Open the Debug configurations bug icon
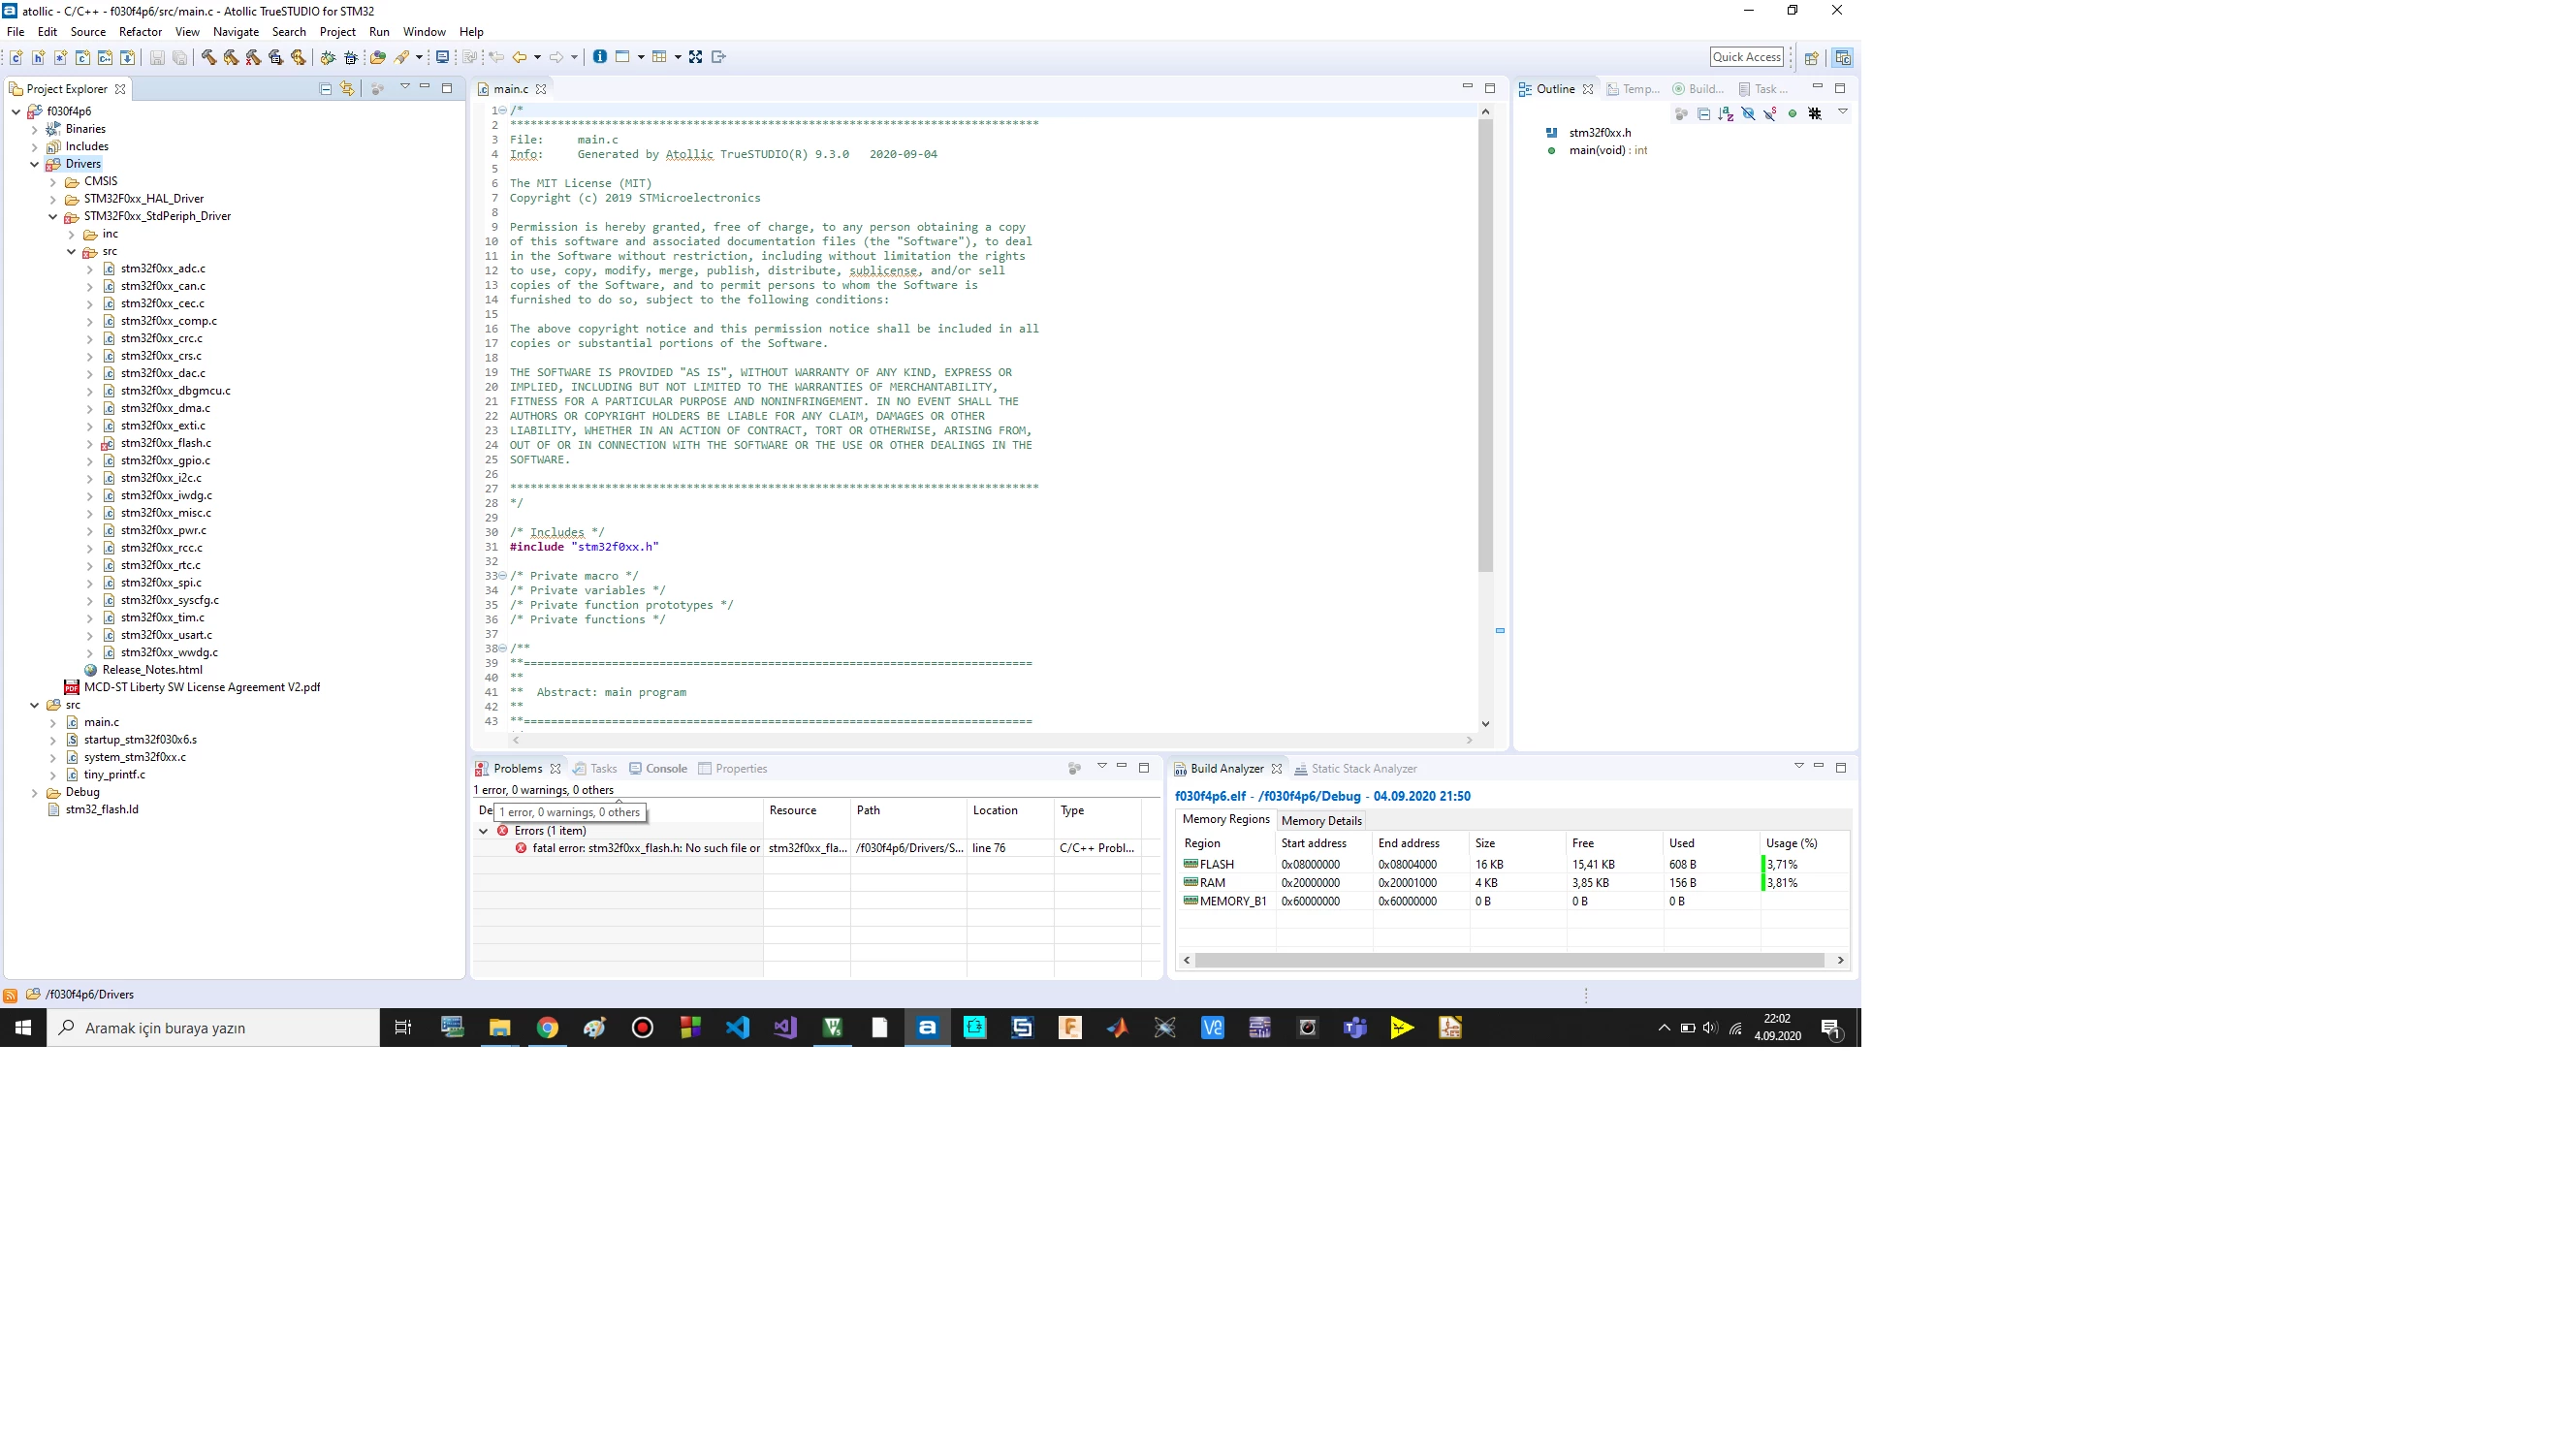 (351, 57)
